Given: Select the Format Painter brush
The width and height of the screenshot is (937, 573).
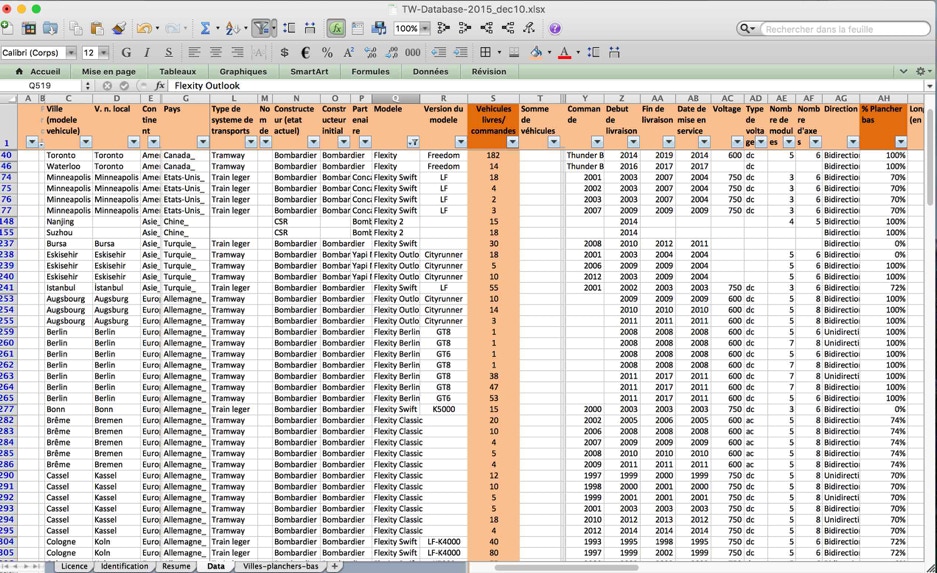Looking at the screenshot, I should click(x=119, y=28).
